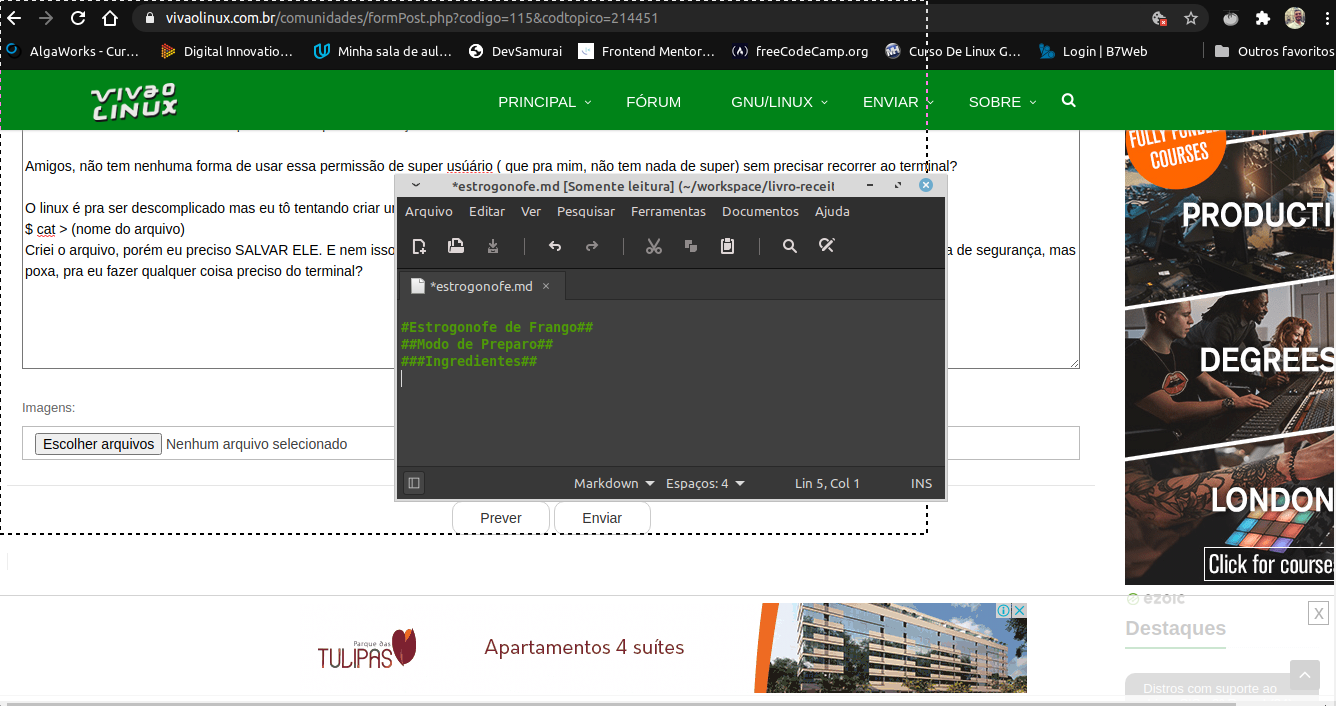
Task: Expand the Espaços: 4 tab width dropdown
Action: click(705, 483)
